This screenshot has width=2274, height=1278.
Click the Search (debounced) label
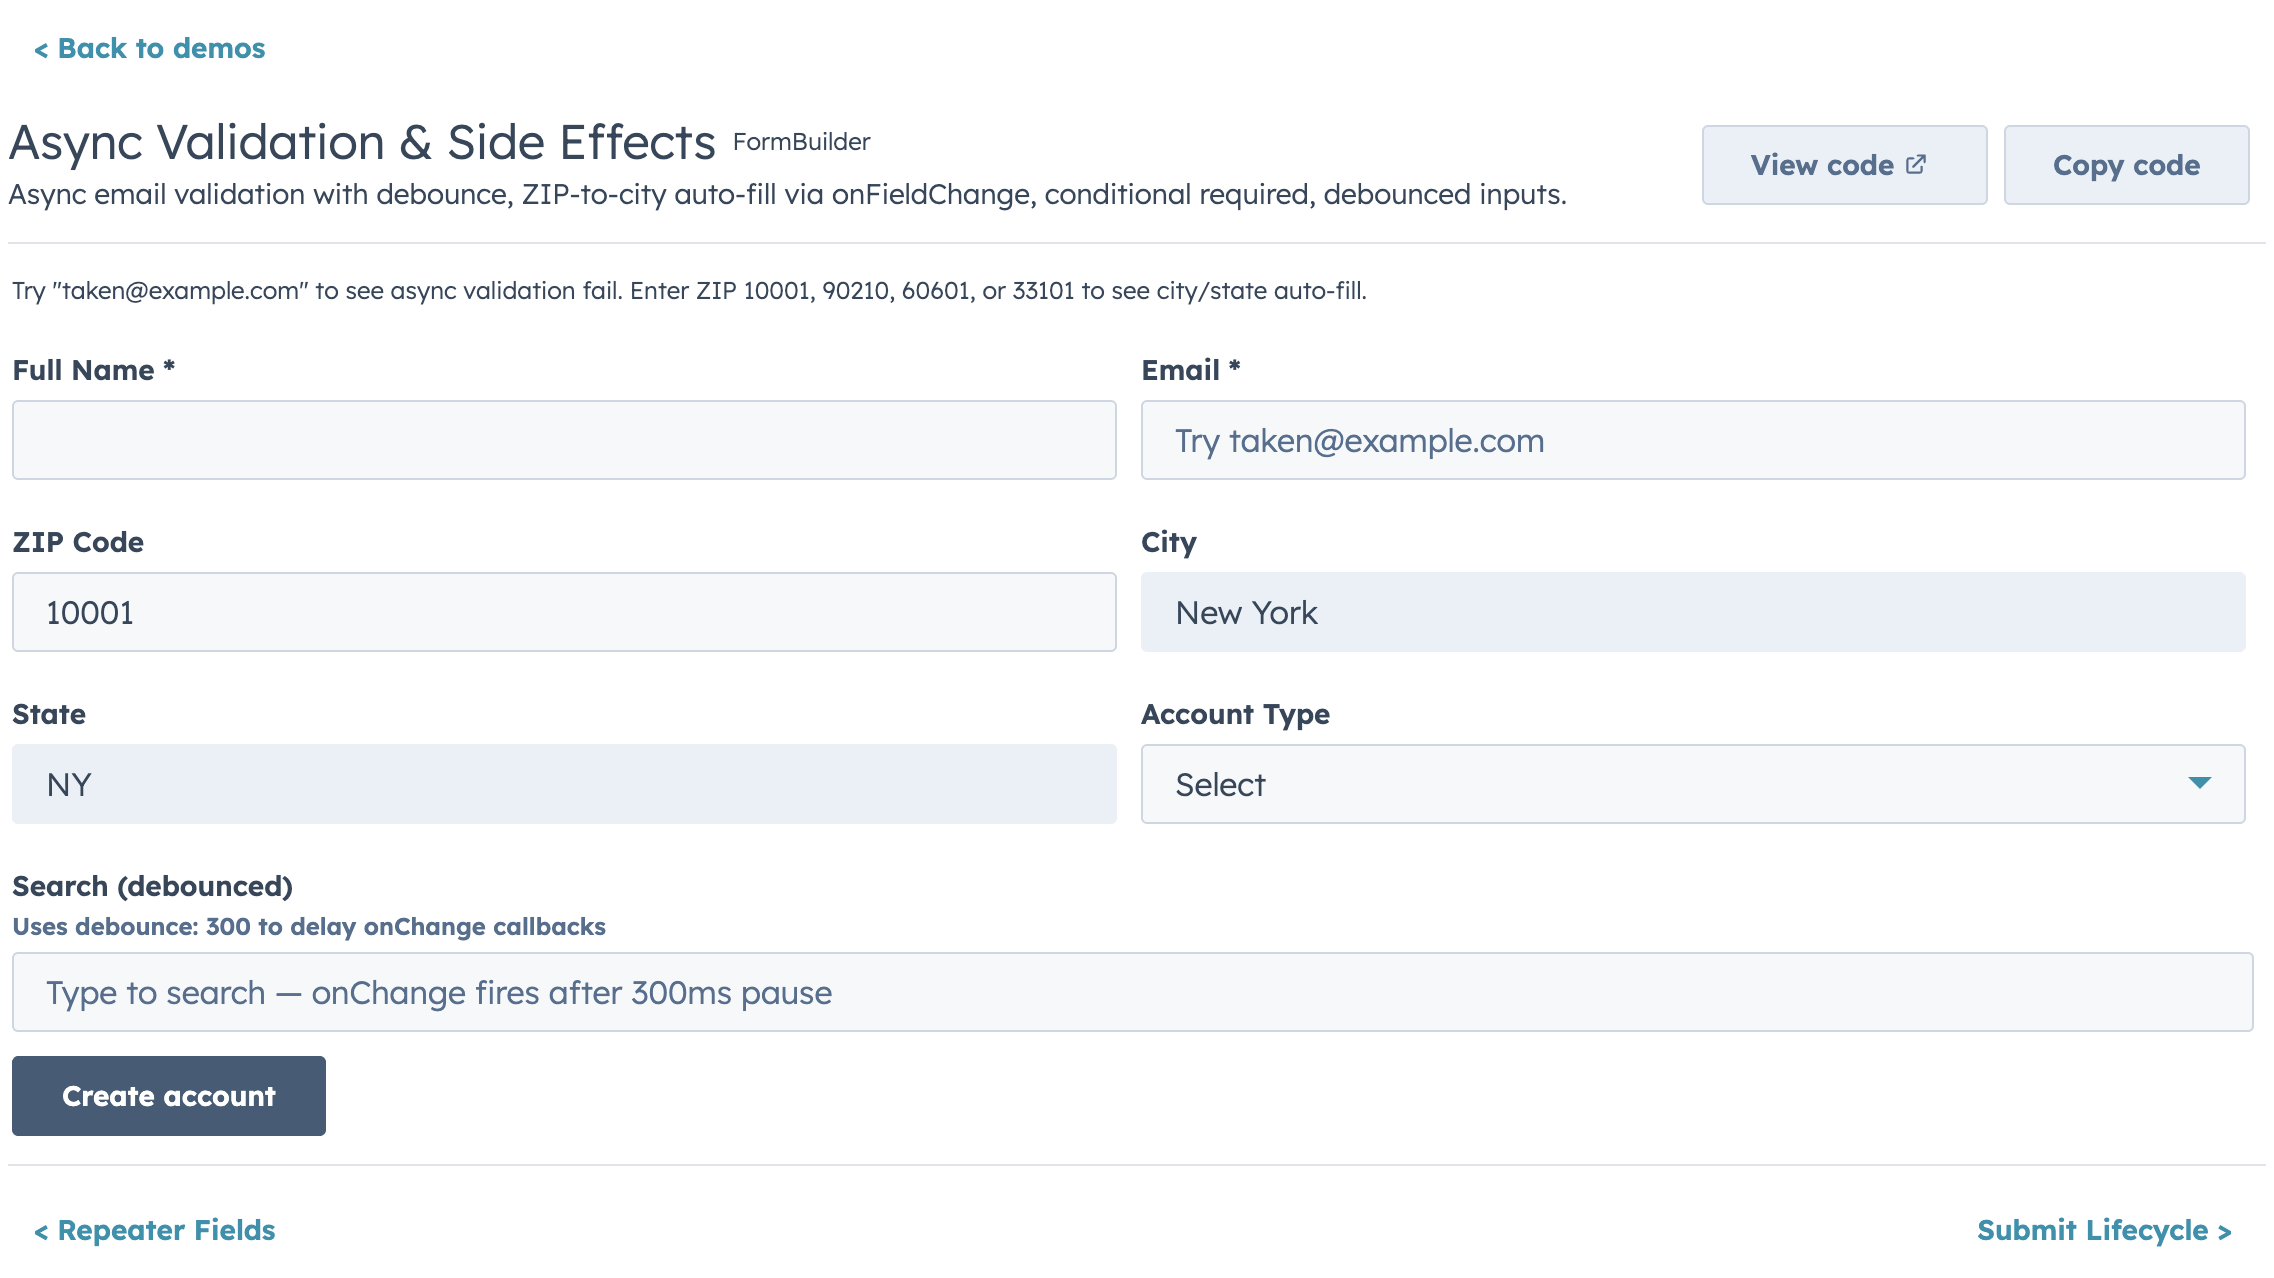click(x=152, y=886)
